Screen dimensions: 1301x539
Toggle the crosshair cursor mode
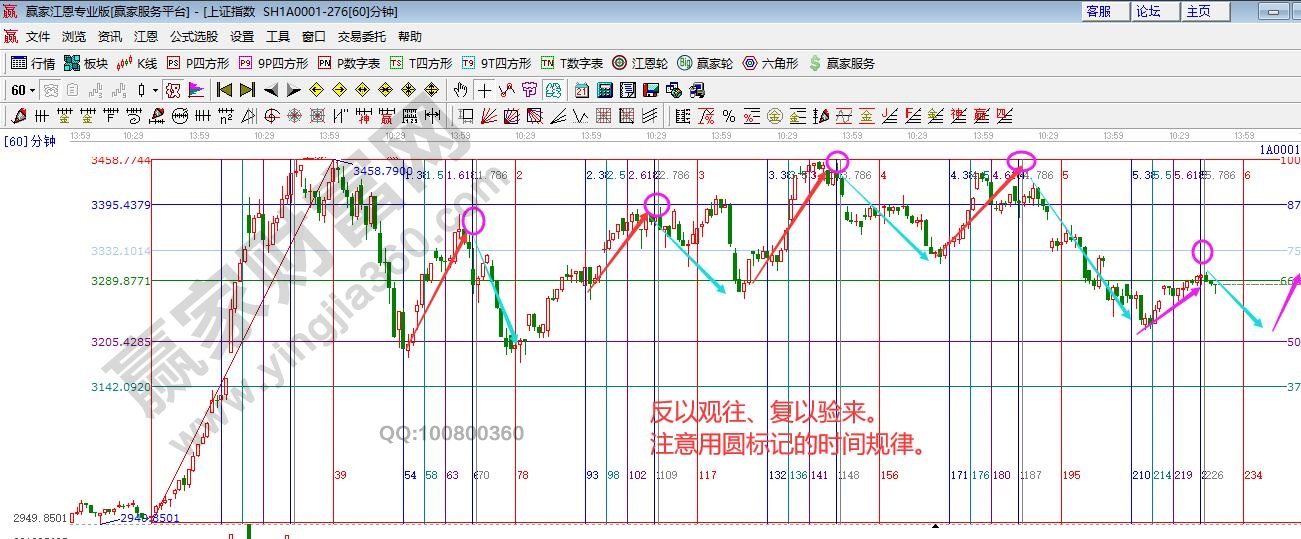point(484,90)
